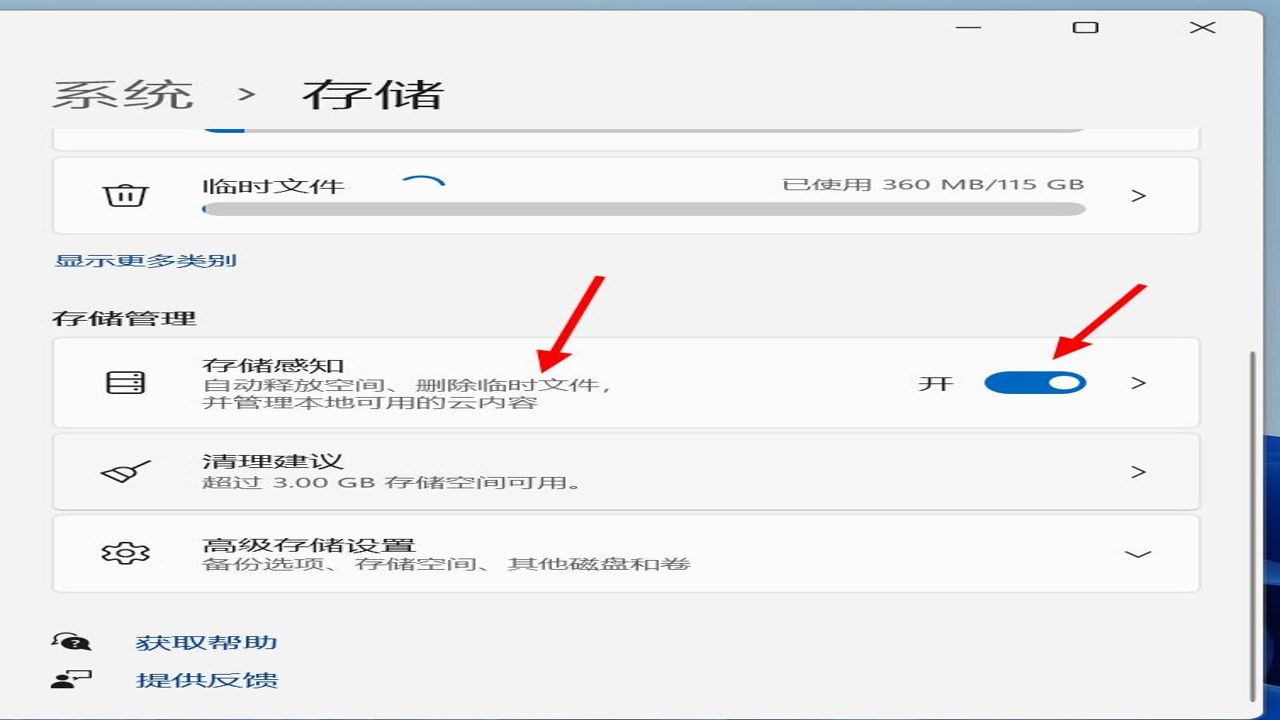Click the 清理建议 title text

pos(273,462)
